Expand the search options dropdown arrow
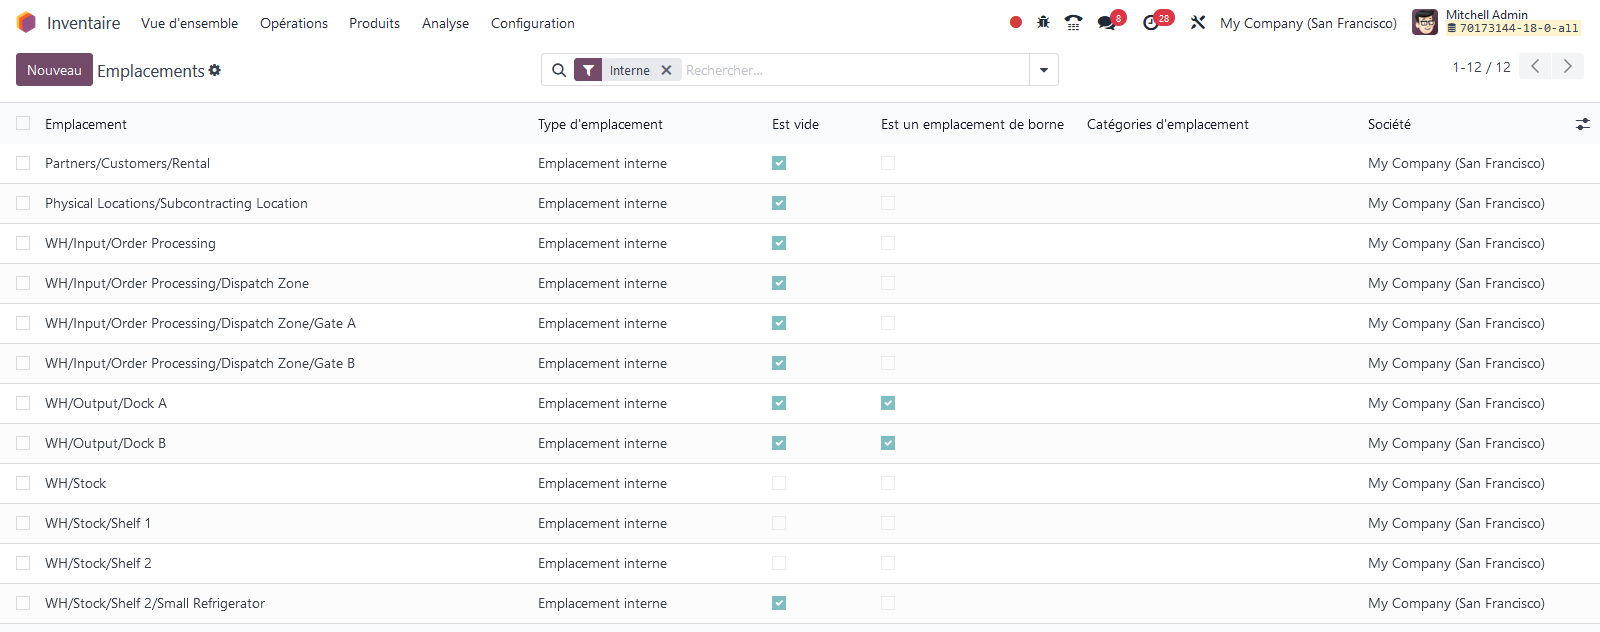 (x=1043, y=70)
